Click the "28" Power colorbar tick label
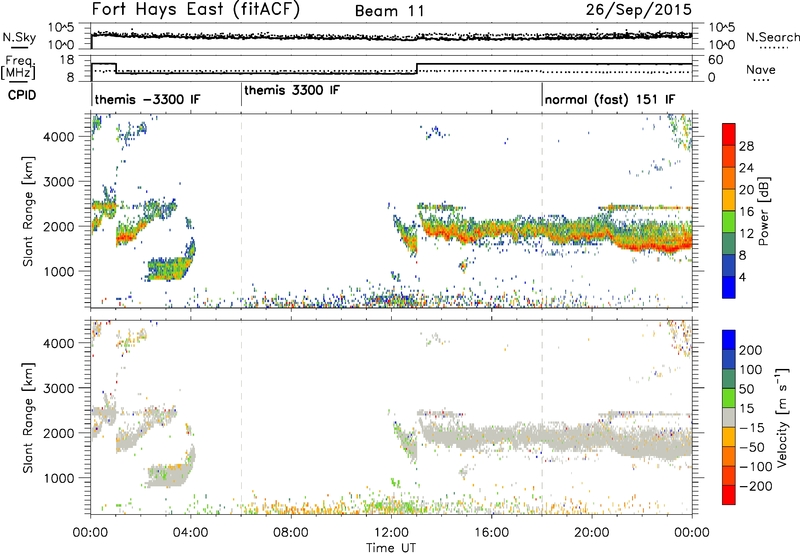Screen dimensions: 800x554 coord(746,146)
